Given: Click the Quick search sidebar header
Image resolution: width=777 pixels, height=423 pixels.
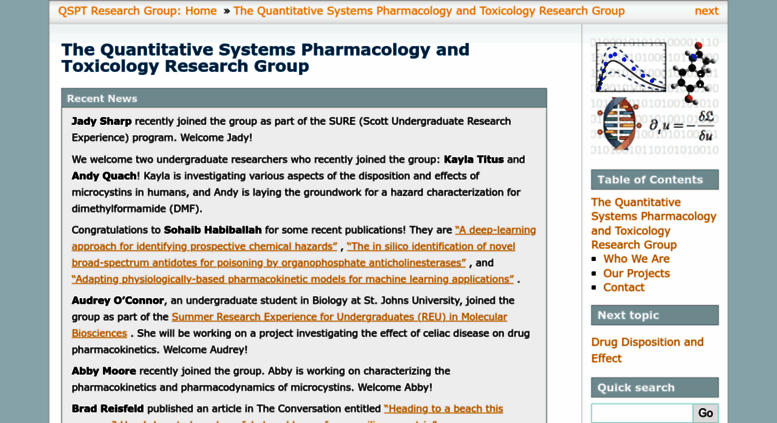Looking at the screenshot, I should click(655, 388).
